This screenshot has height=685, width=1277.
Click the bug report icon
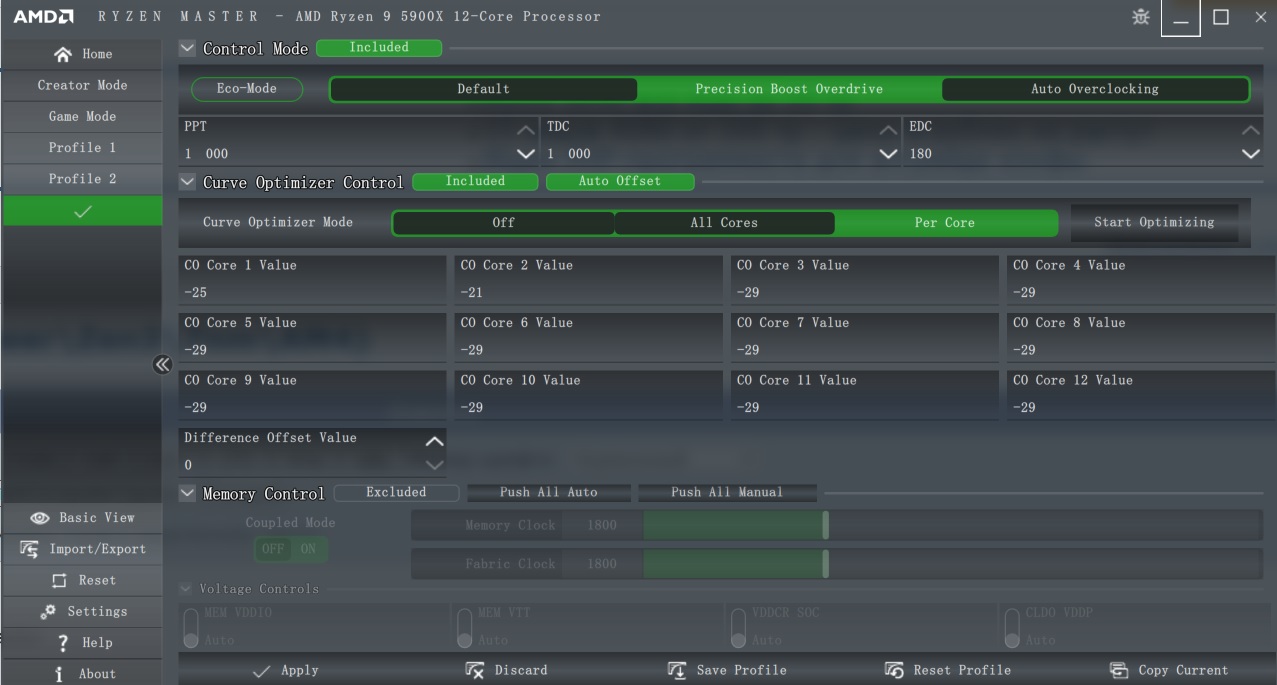[1141, 17]
